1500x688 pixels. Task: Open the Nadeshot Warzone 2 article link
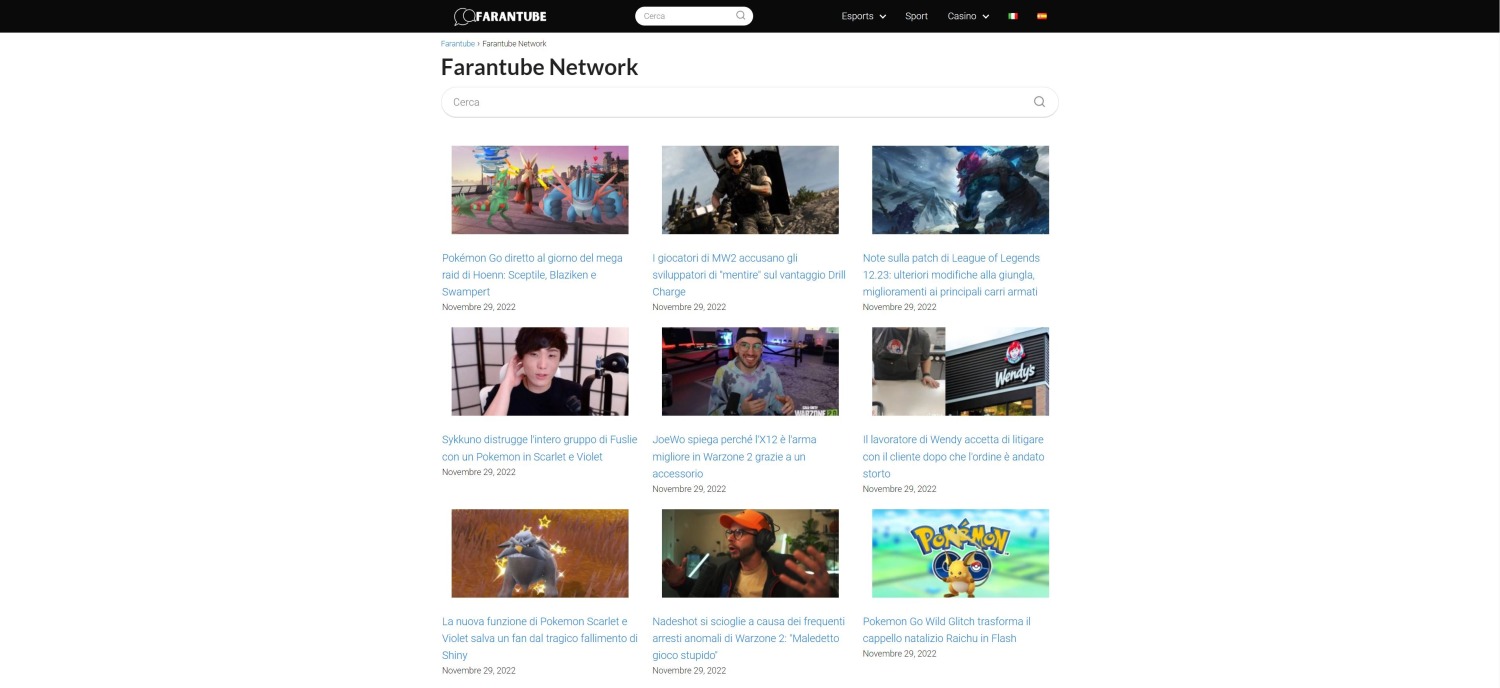(x=749, y=638)
